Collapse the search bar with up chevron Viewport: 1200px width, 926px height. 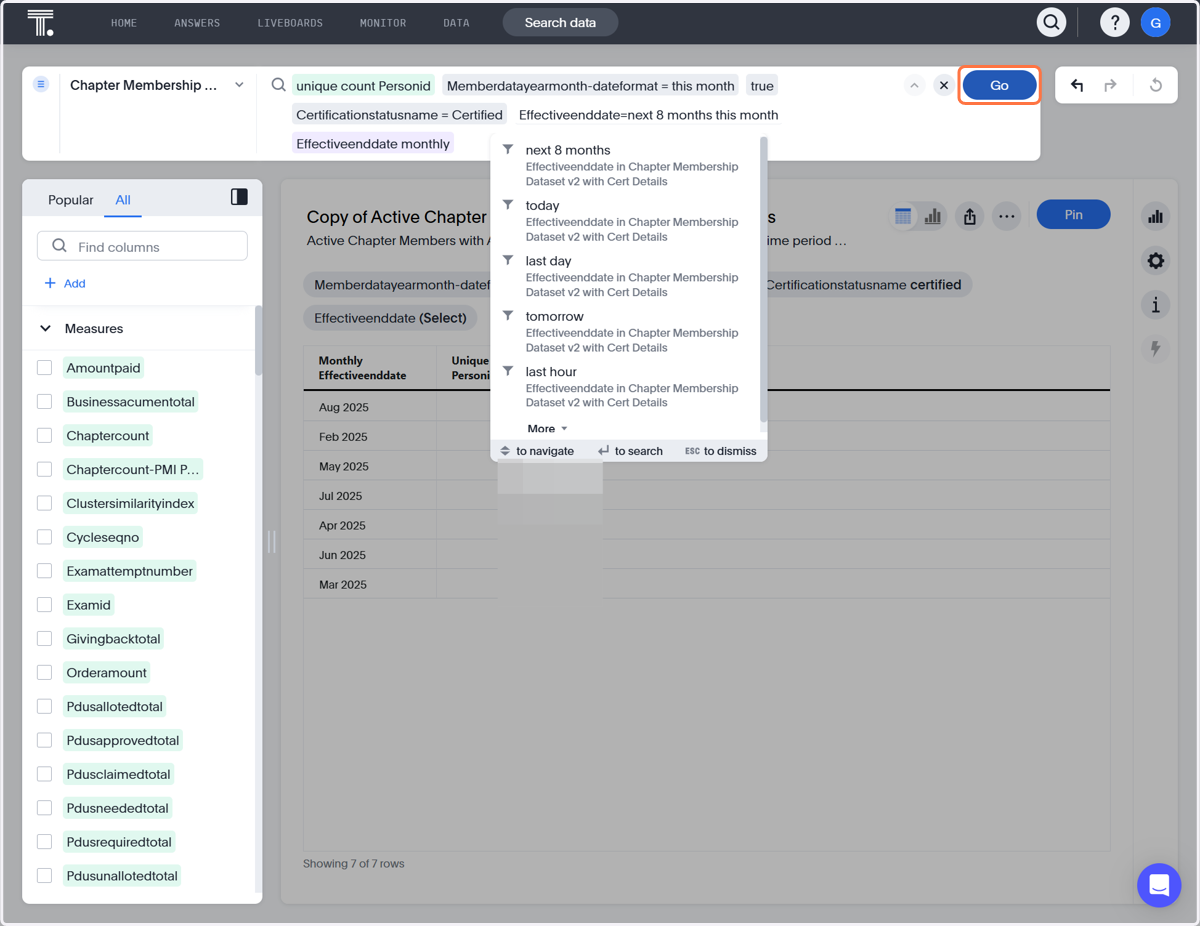click(x=914, y=86)
